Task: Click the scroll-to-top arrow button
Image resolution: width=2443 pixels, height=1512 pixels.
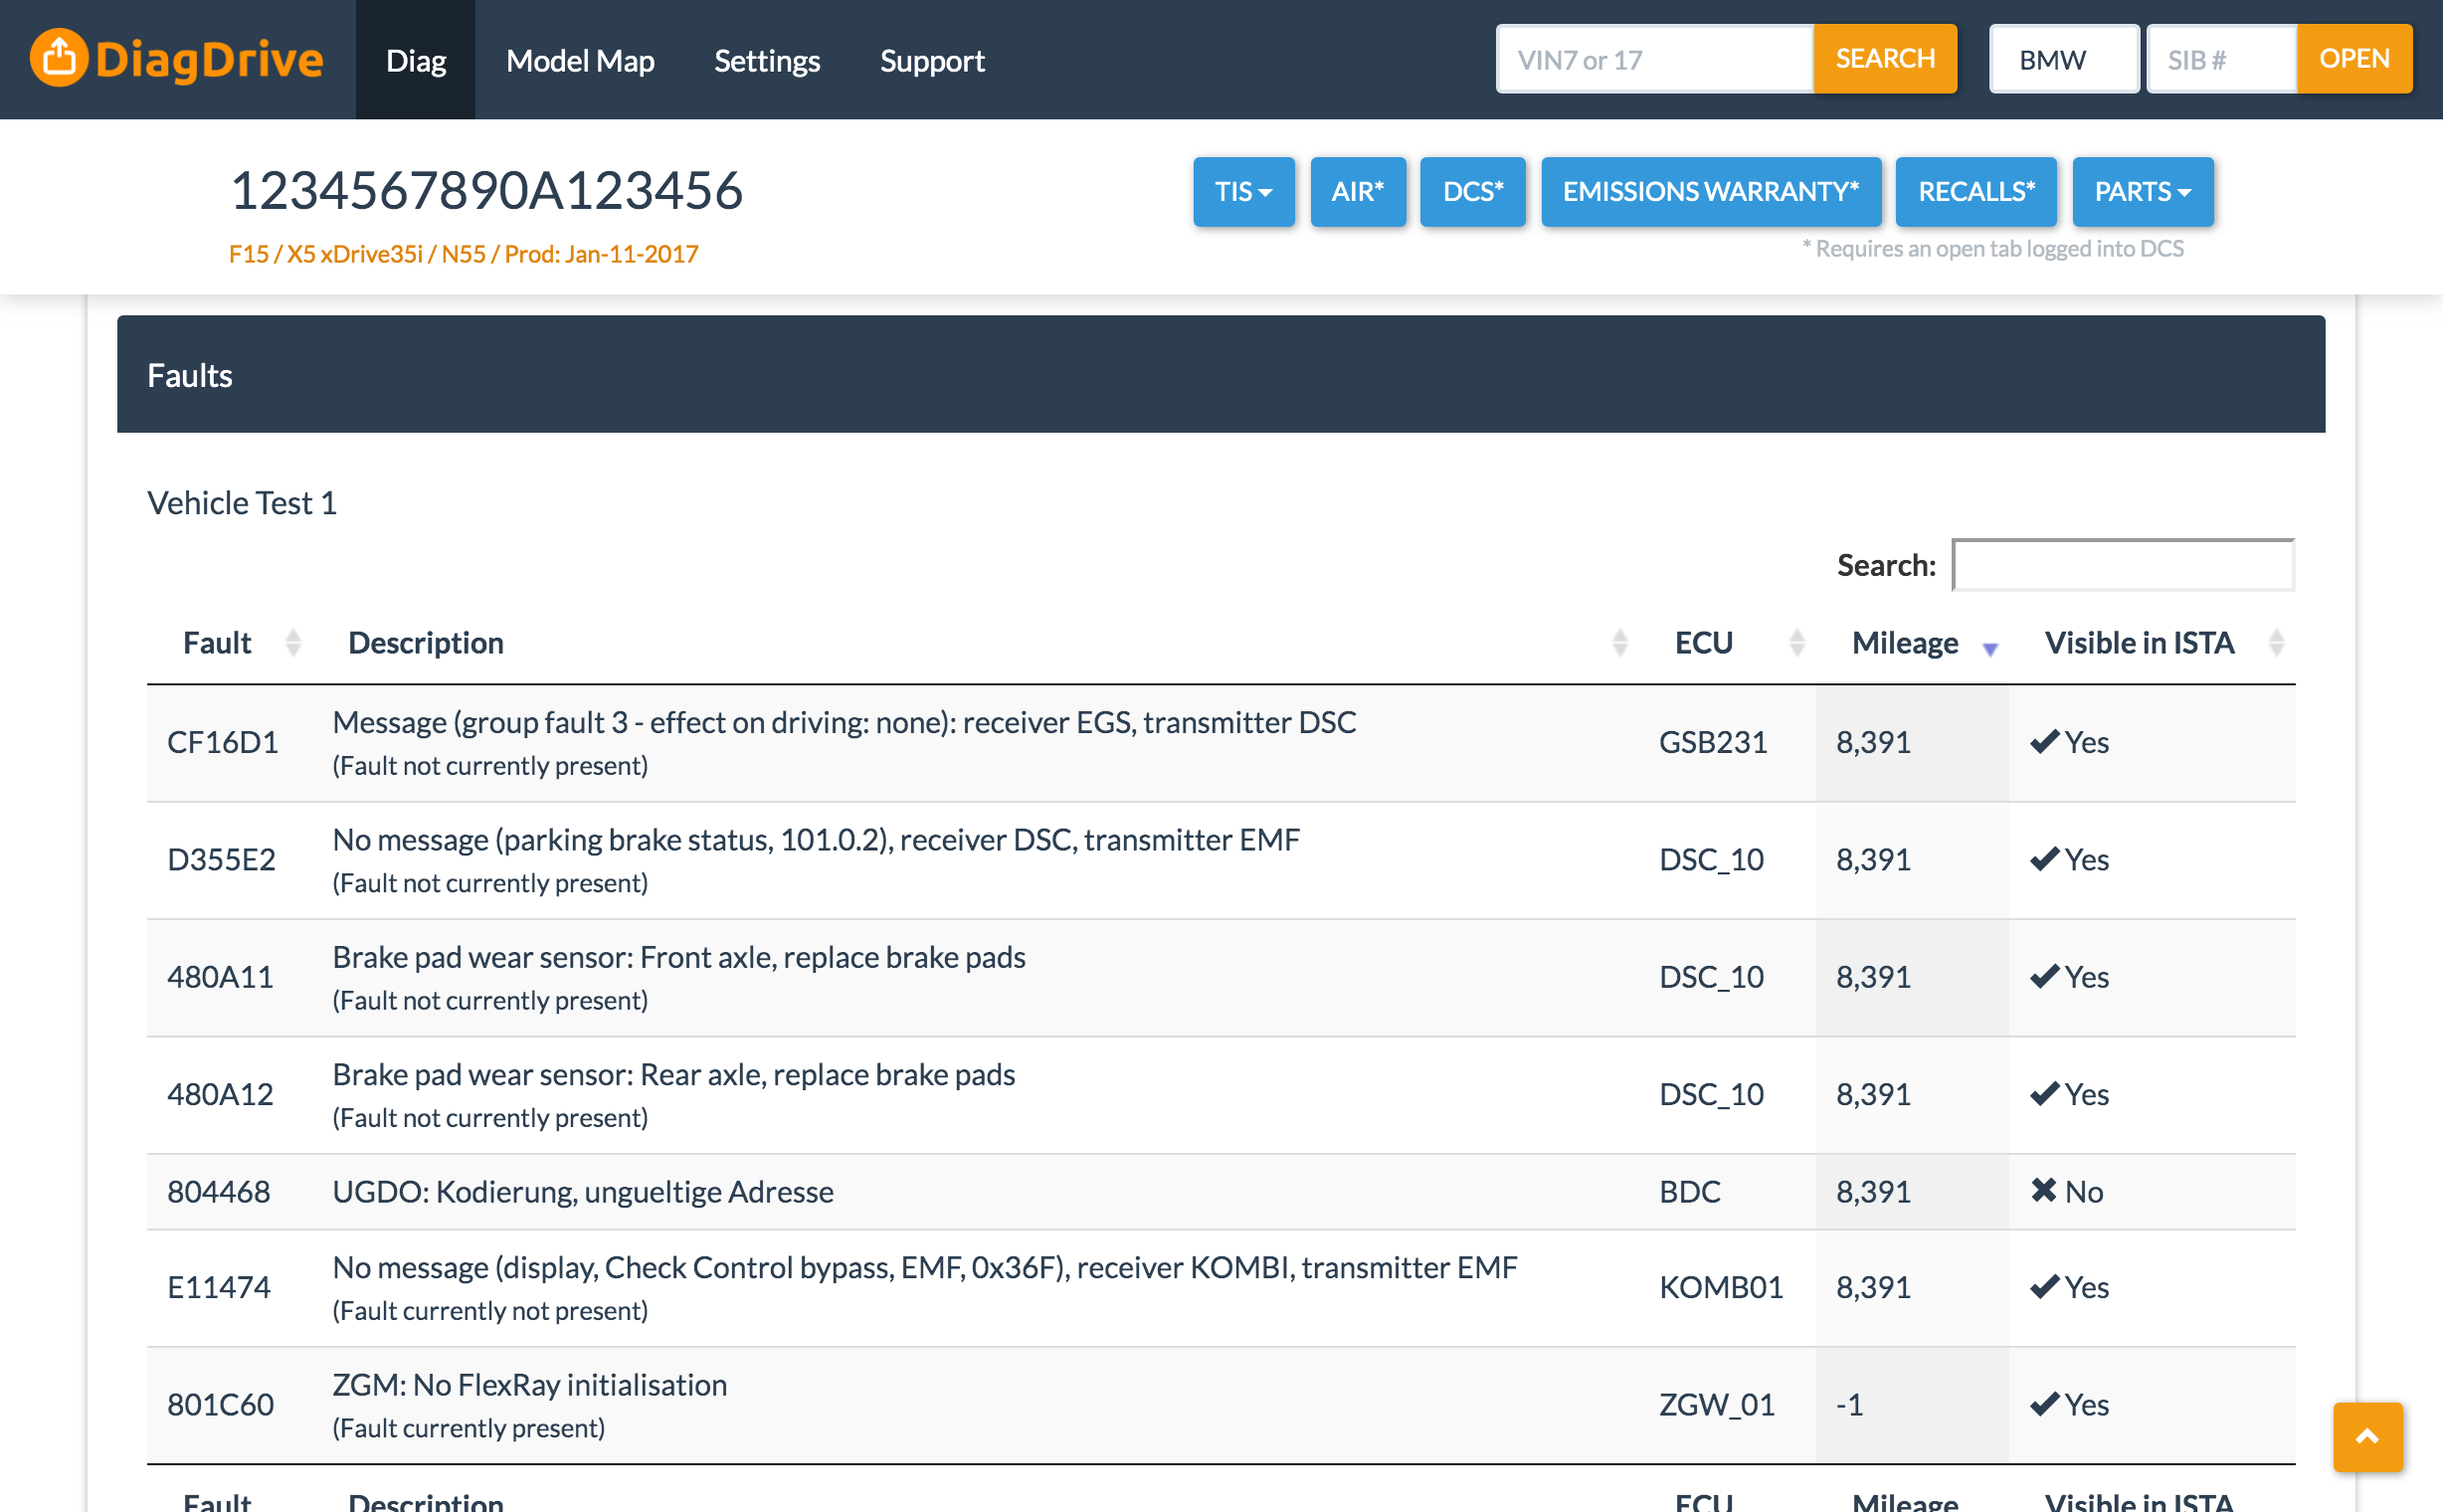Action: coord(2366,1436)
